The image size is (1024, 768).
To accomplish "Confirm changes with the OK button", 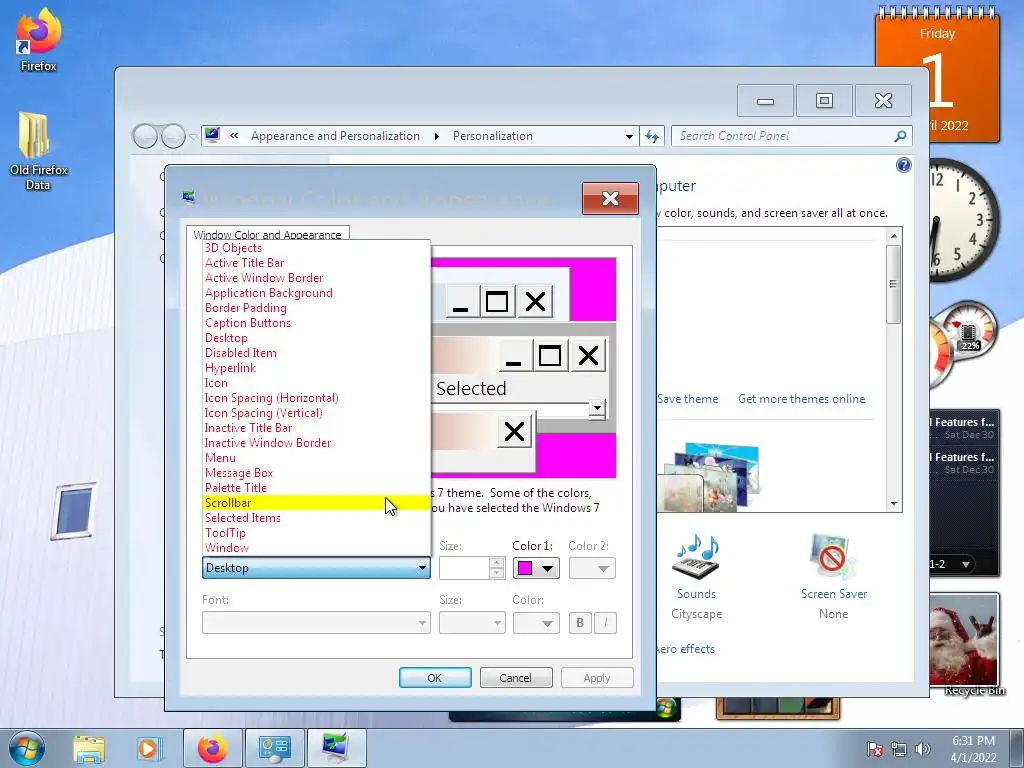I will (x=435, y=678).
